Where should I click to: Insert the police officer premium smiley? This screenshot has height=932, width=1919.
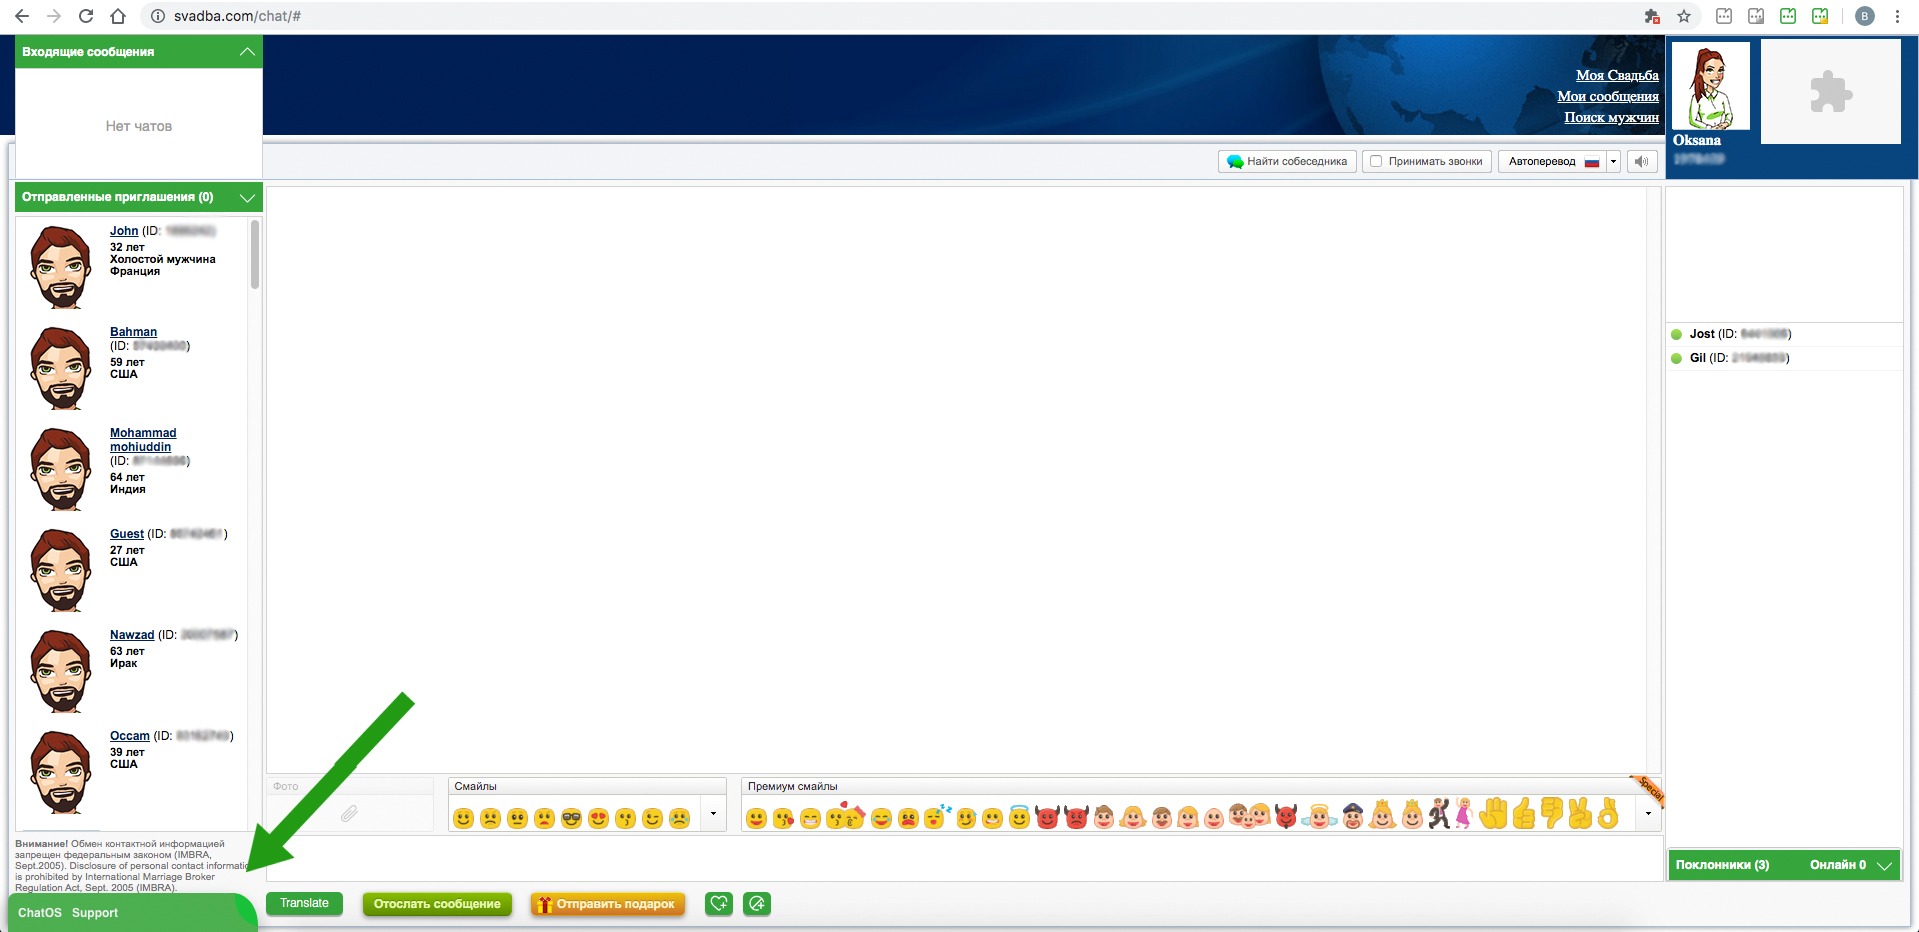coord(1352,817)
